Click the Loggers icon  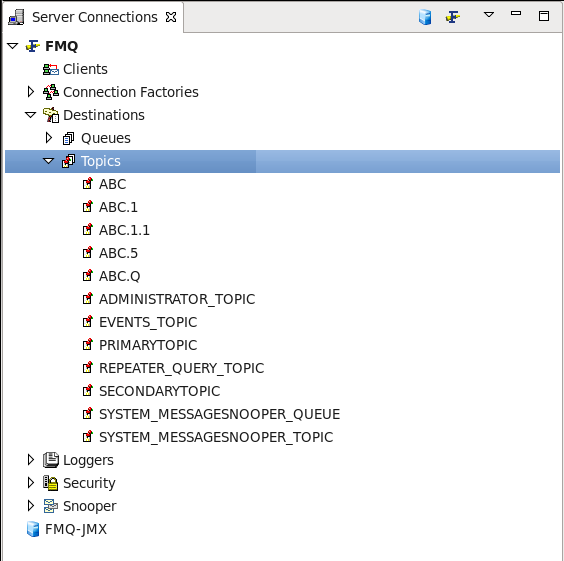point(51,460)
